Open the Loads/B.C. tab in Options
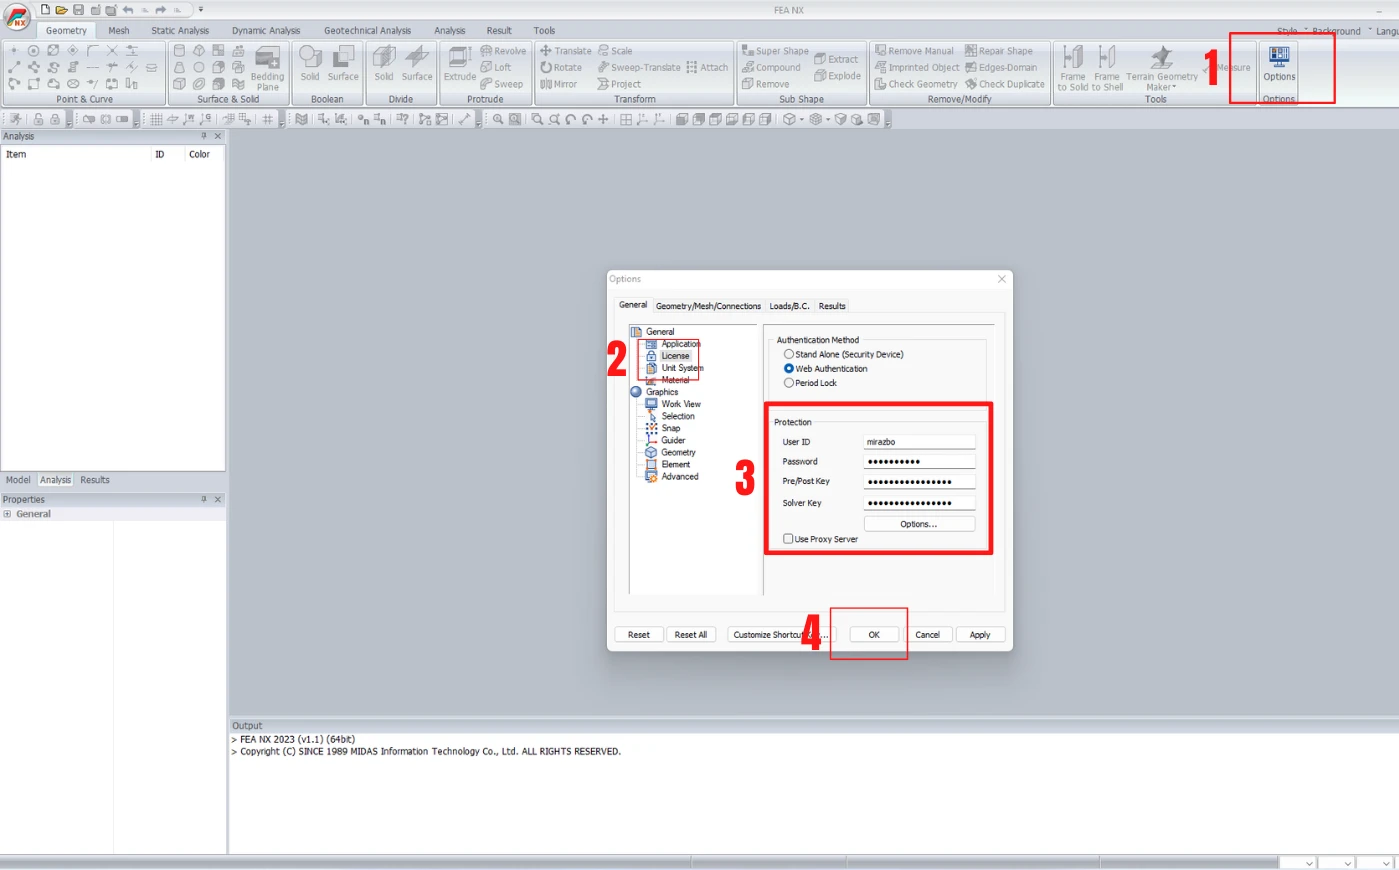The width and height of the screenshot is (1399, 870). 789,306
